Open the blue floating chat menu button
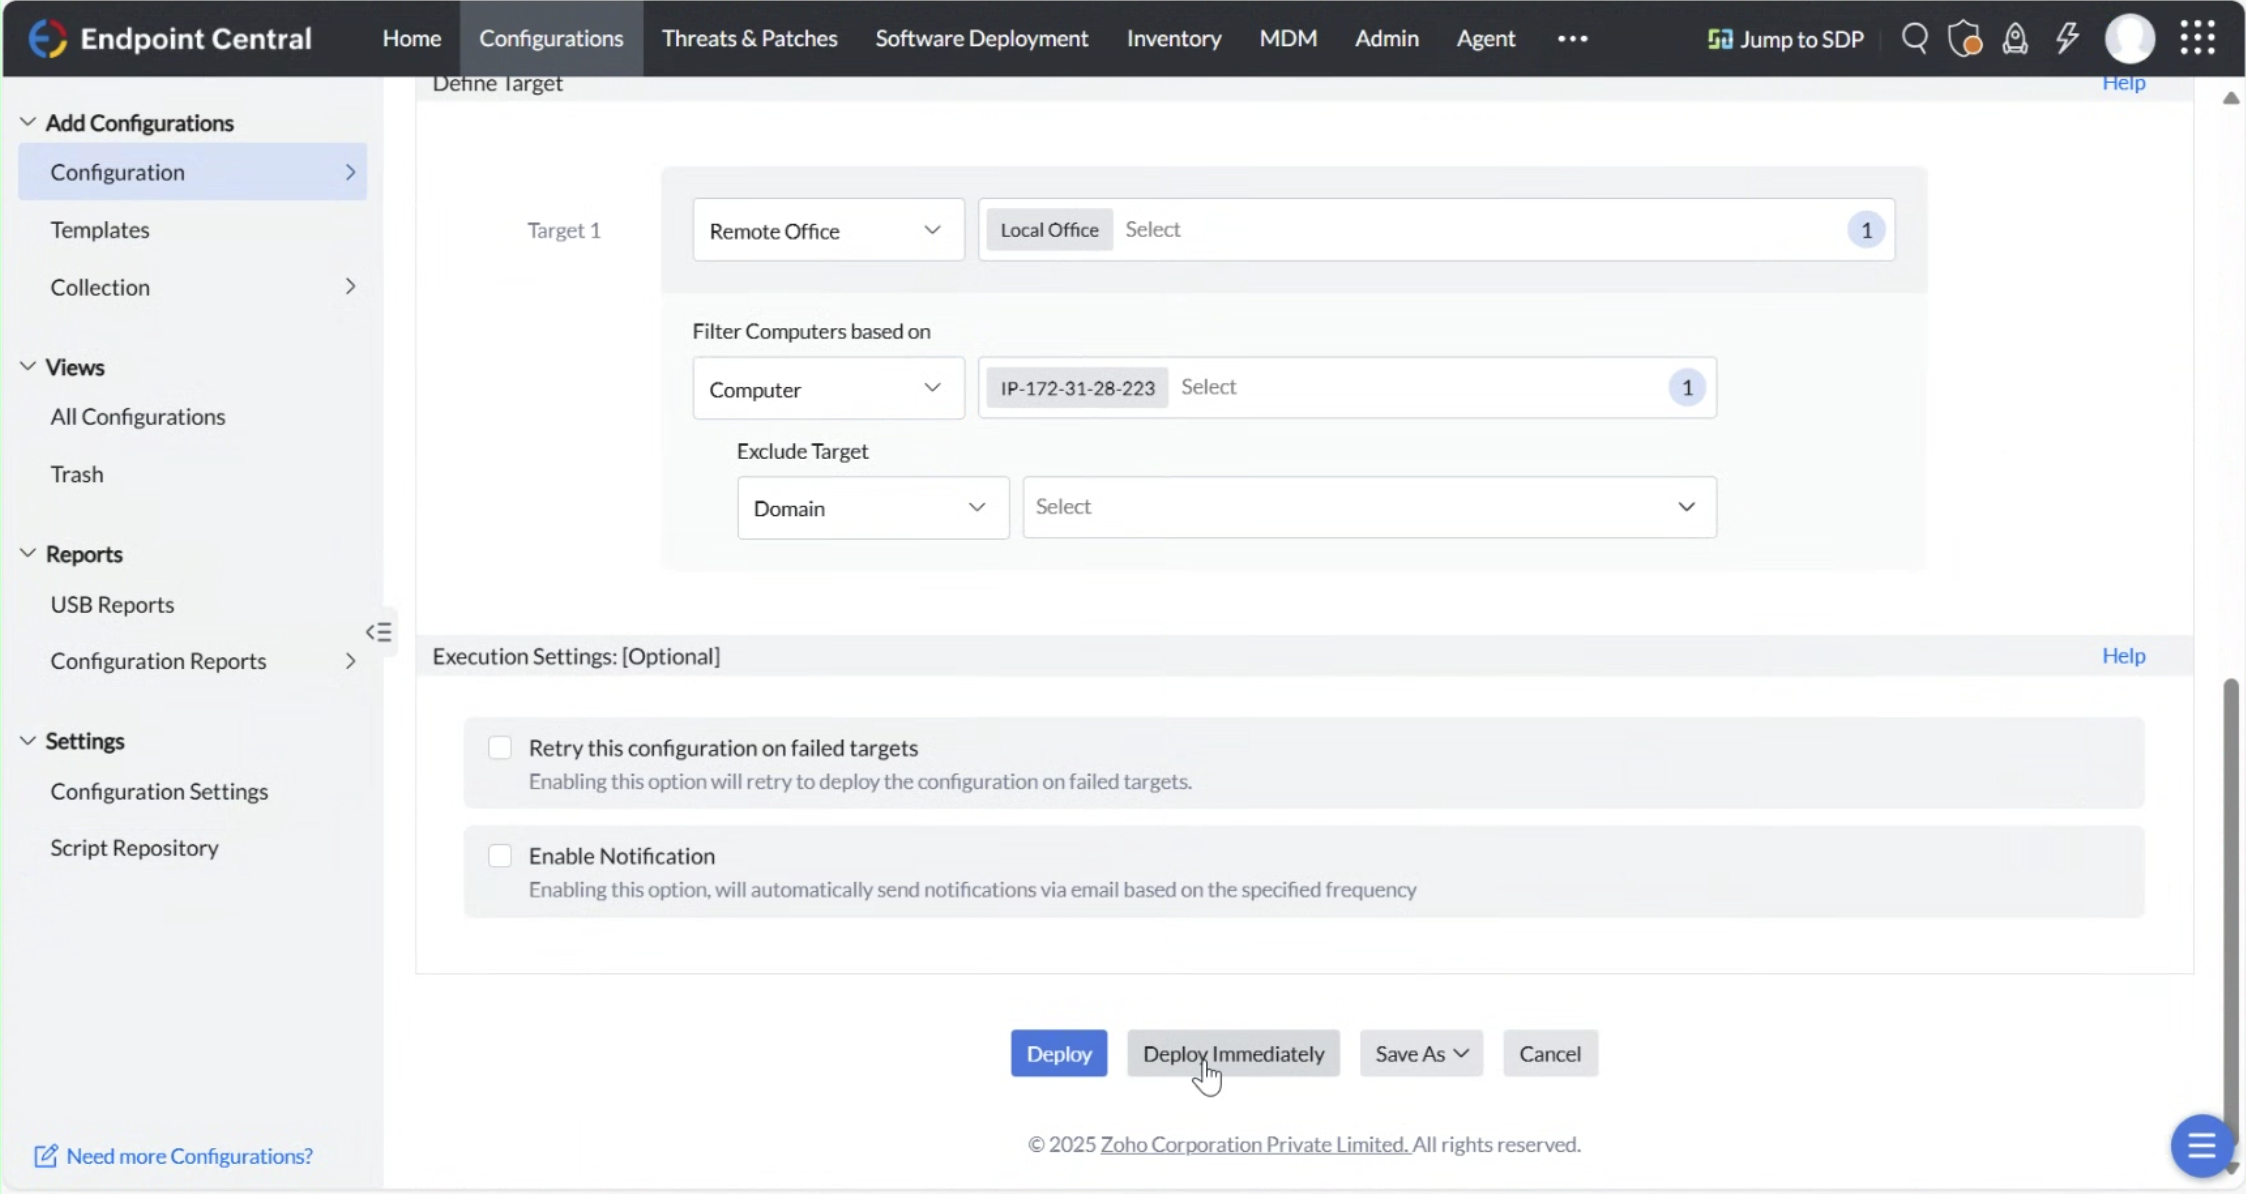2246x1194 pixels. (2200, 1145)
